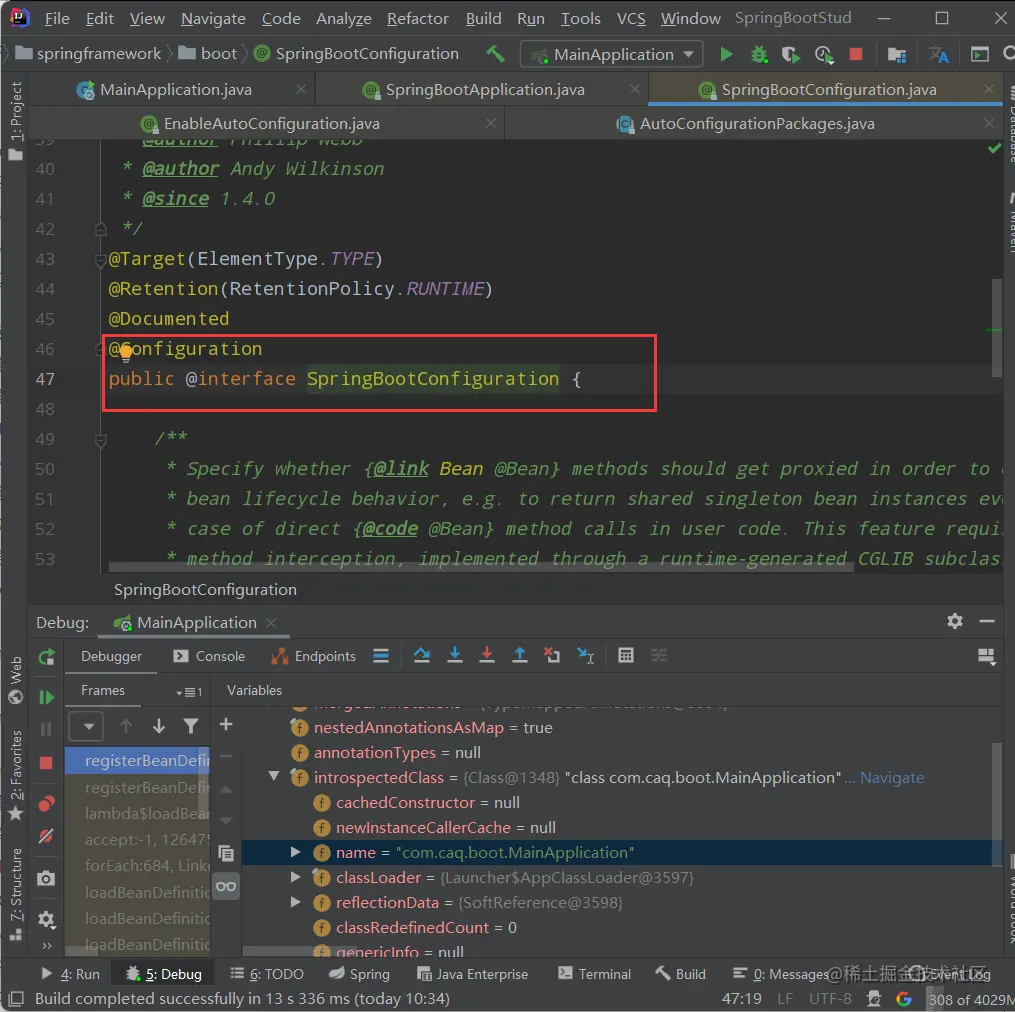The image size is (1015, 1012).
Task: Open the Endpoints tab in debugger
Action: coord(314,657)
